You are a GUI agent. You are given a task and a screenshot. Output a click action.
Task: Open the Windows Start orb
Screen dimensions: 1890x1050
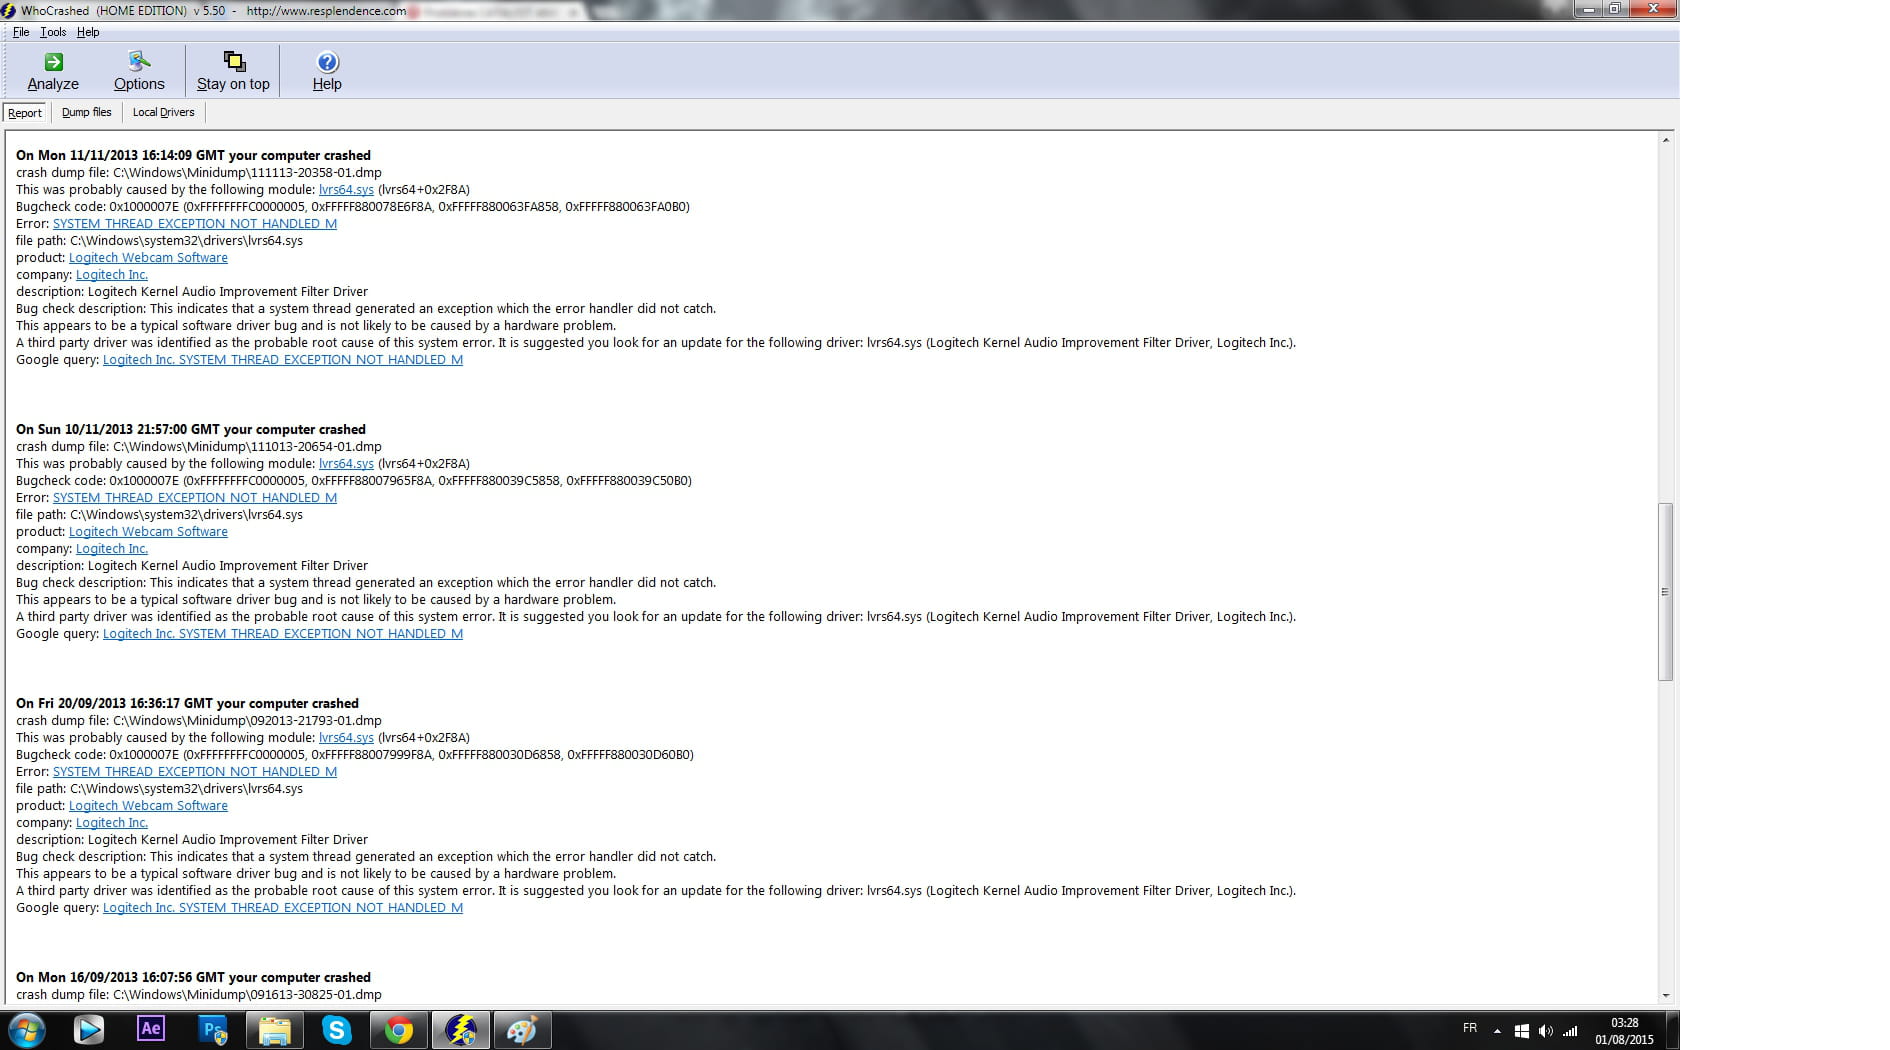point(26,1029)
